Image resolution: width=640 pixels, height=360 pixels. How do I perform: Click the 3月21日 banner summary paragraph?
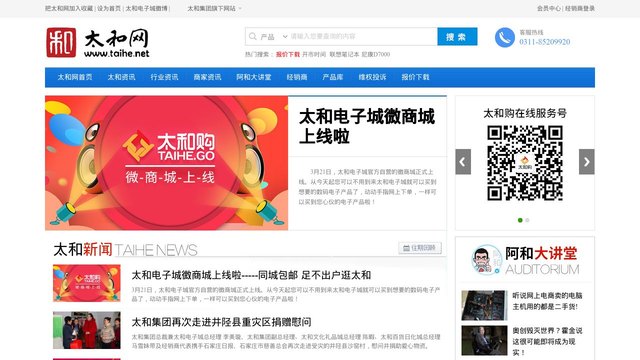(x=367, y=187)
